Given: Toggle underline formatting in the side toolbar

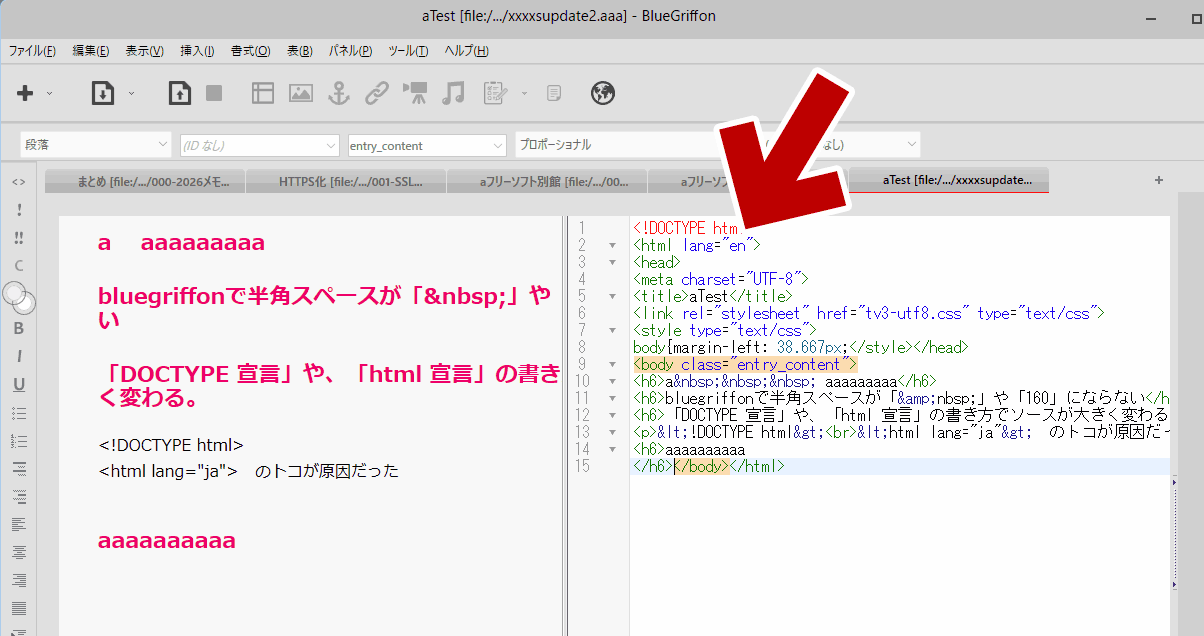Looking at the screenshot, I should click(18, 384).
